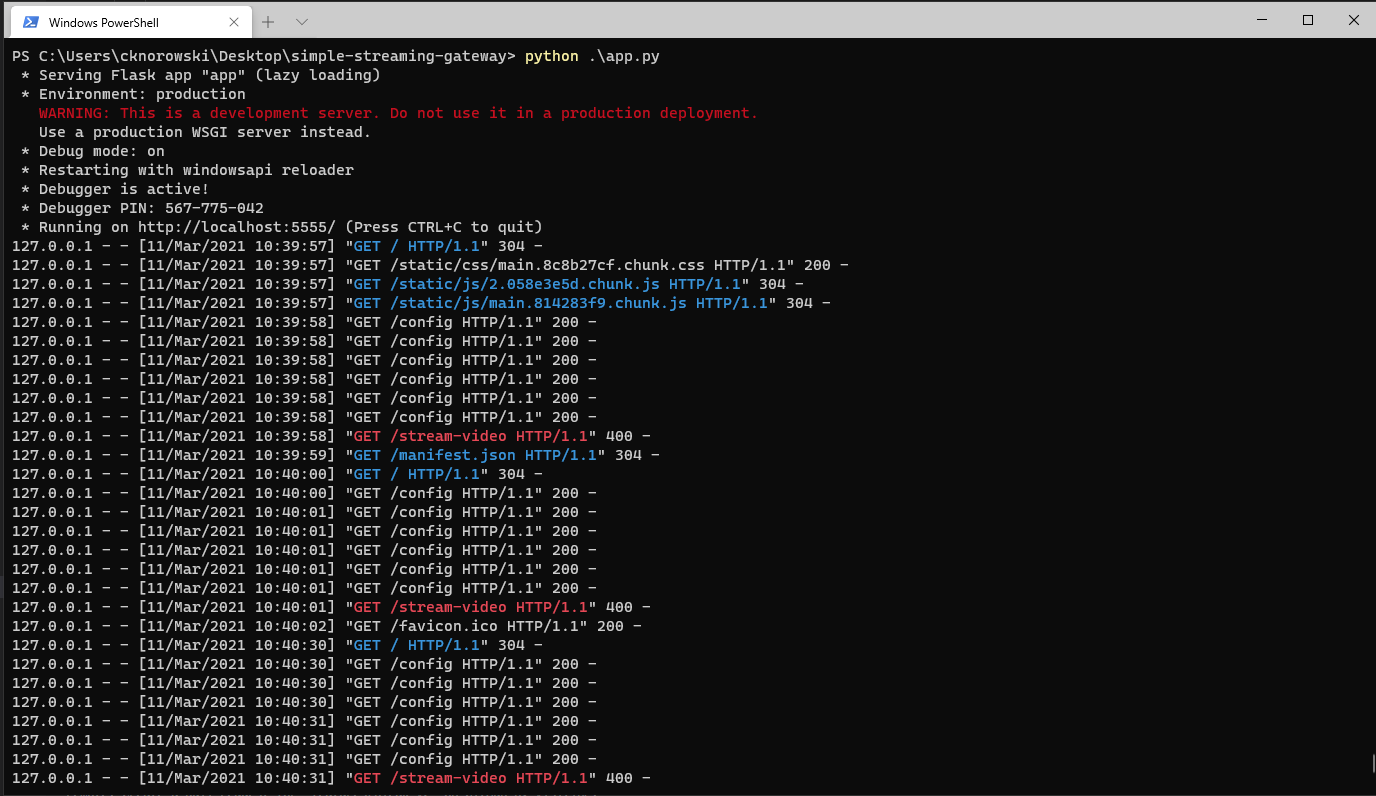Click the GET /manifest.json log entry
The height and width of the screenshot is (796, 1376).
[336, 455]
